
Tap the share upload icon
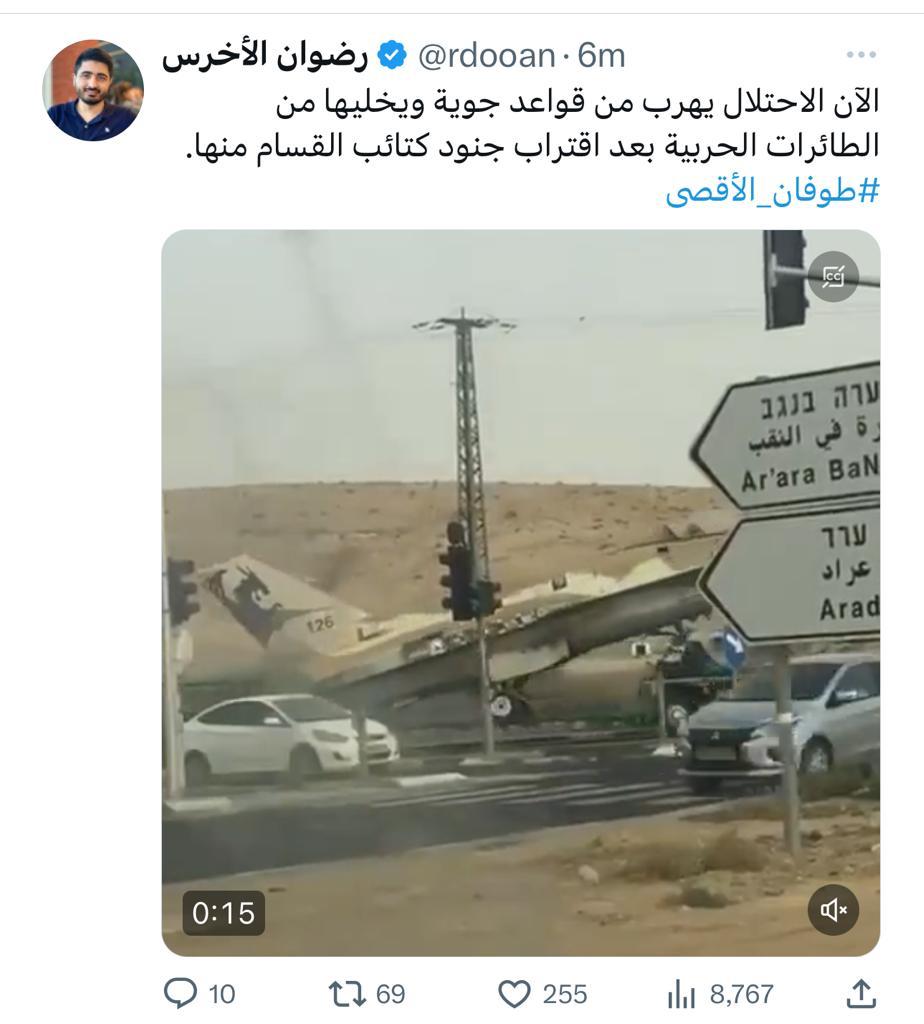click(x=861, y=993)
